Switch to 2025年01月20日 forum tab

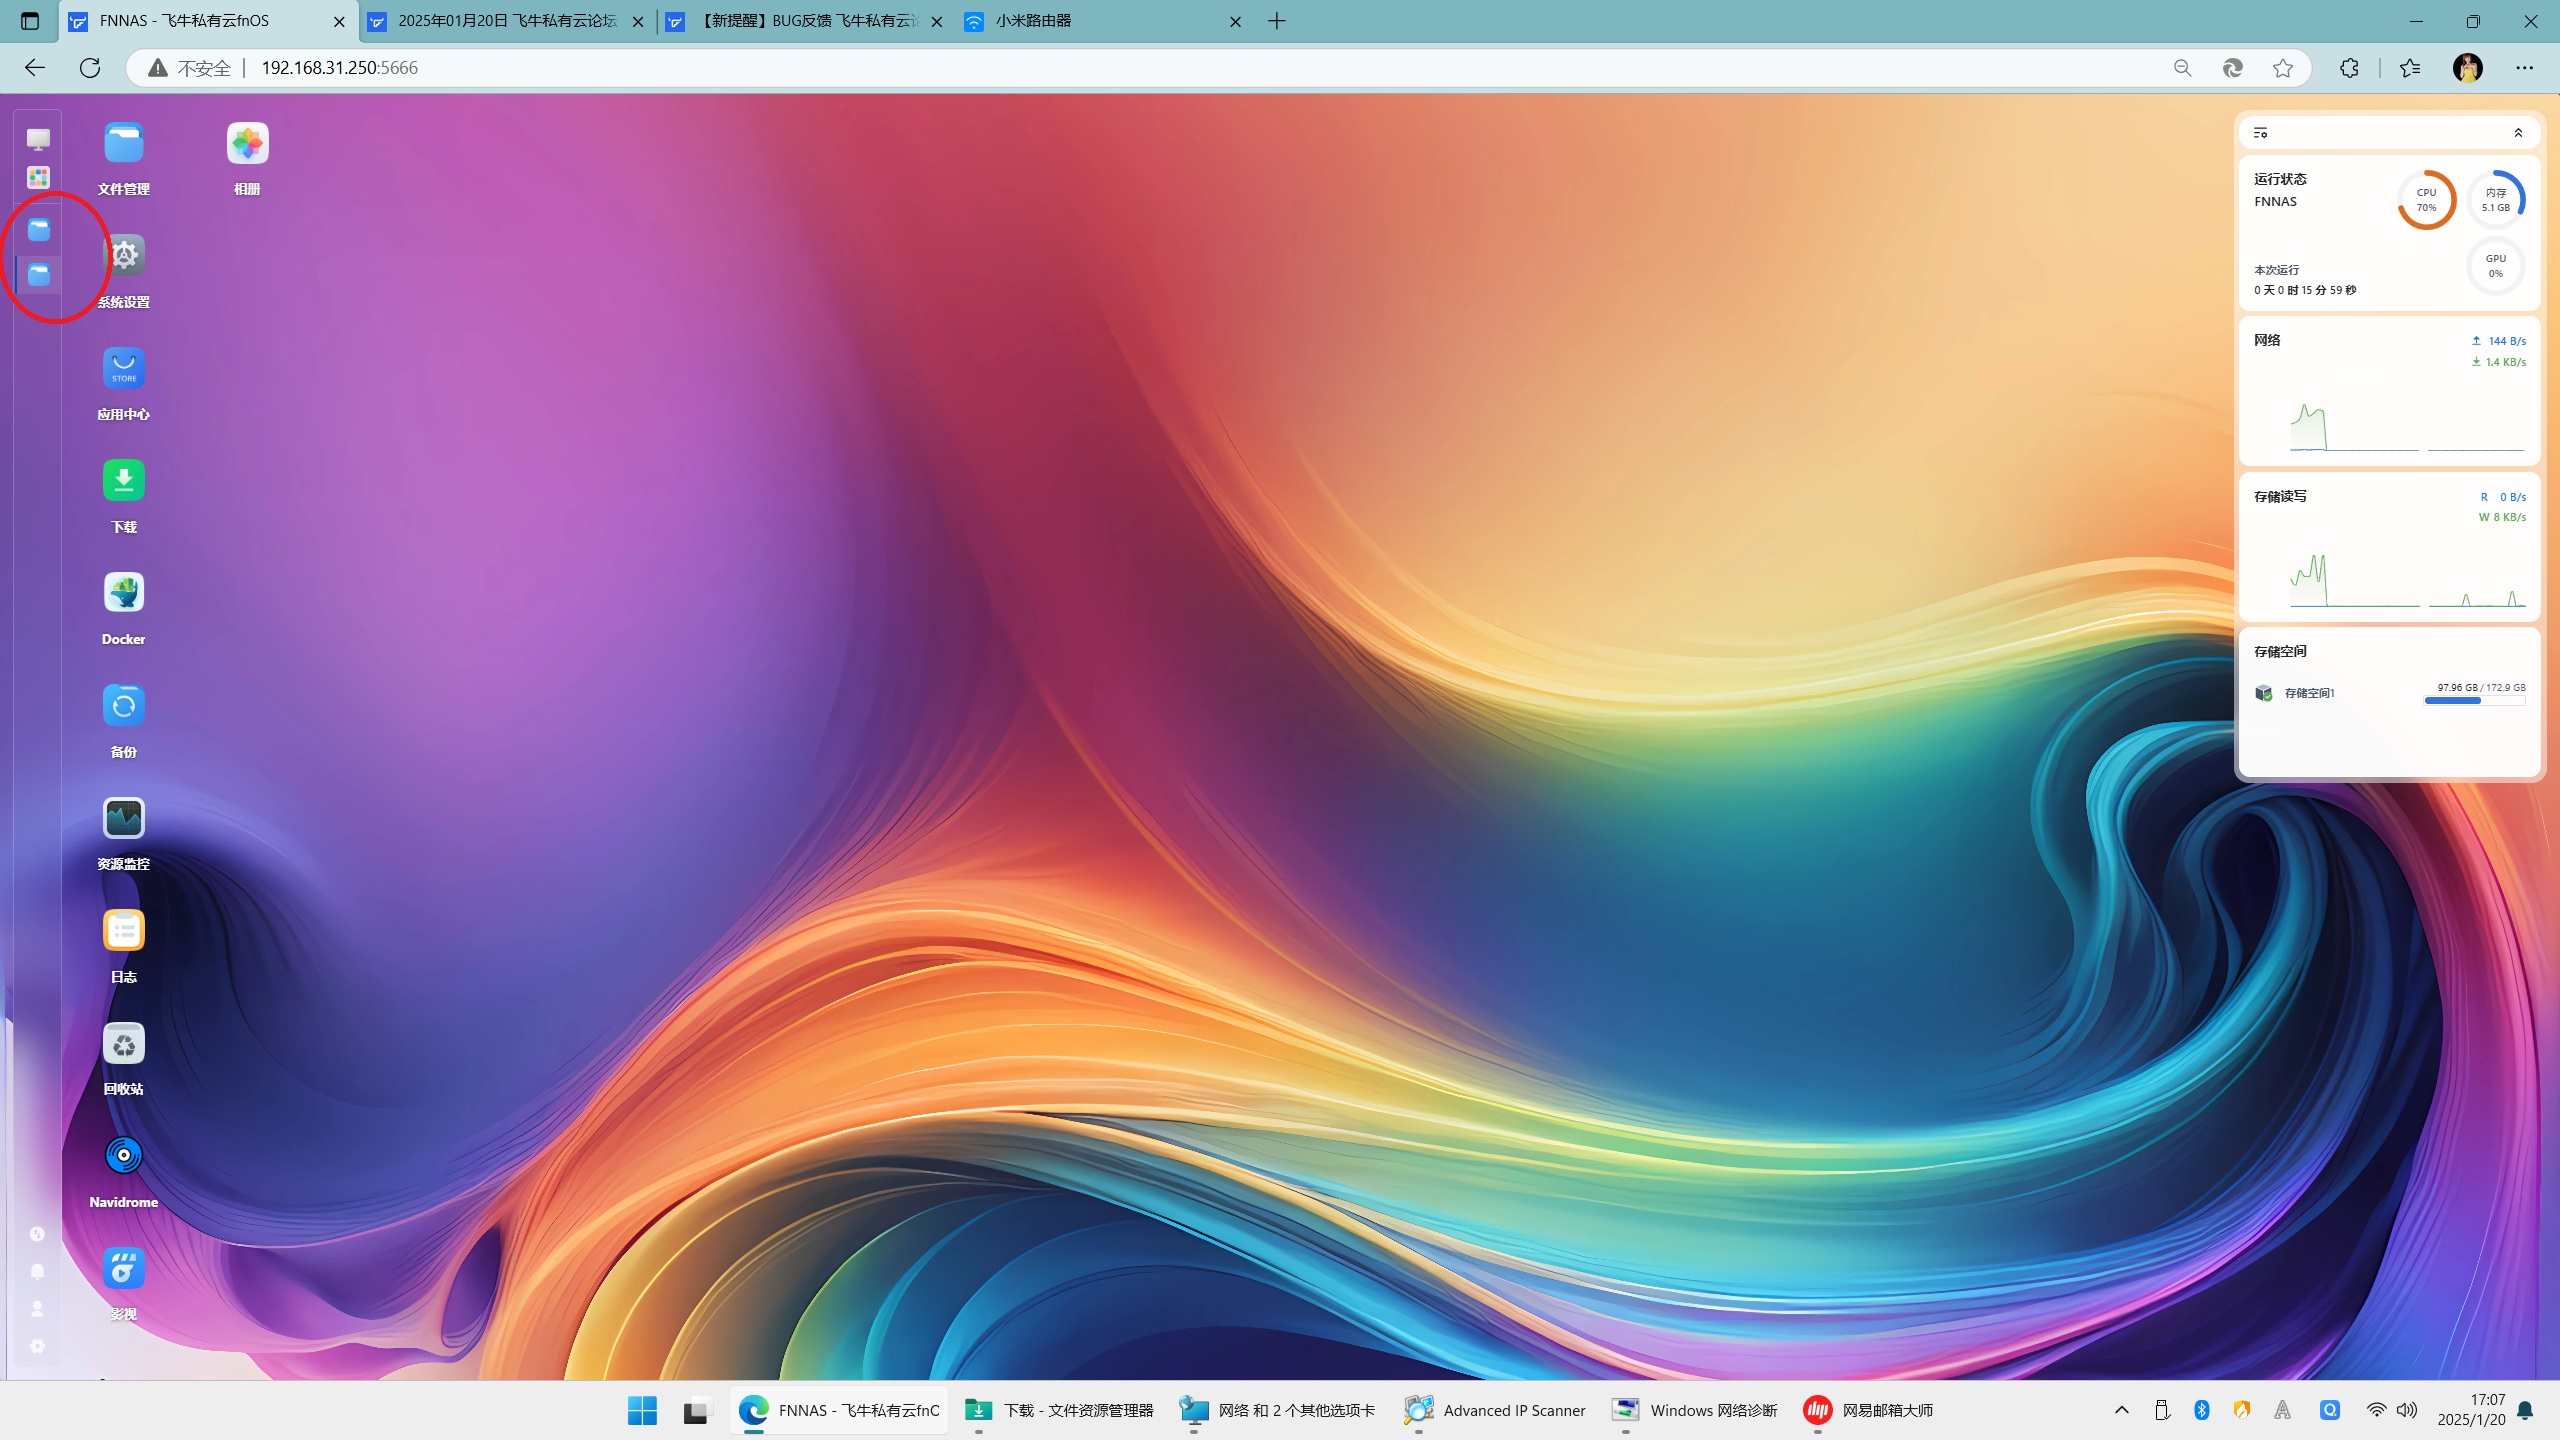click(x=507, y=21)
